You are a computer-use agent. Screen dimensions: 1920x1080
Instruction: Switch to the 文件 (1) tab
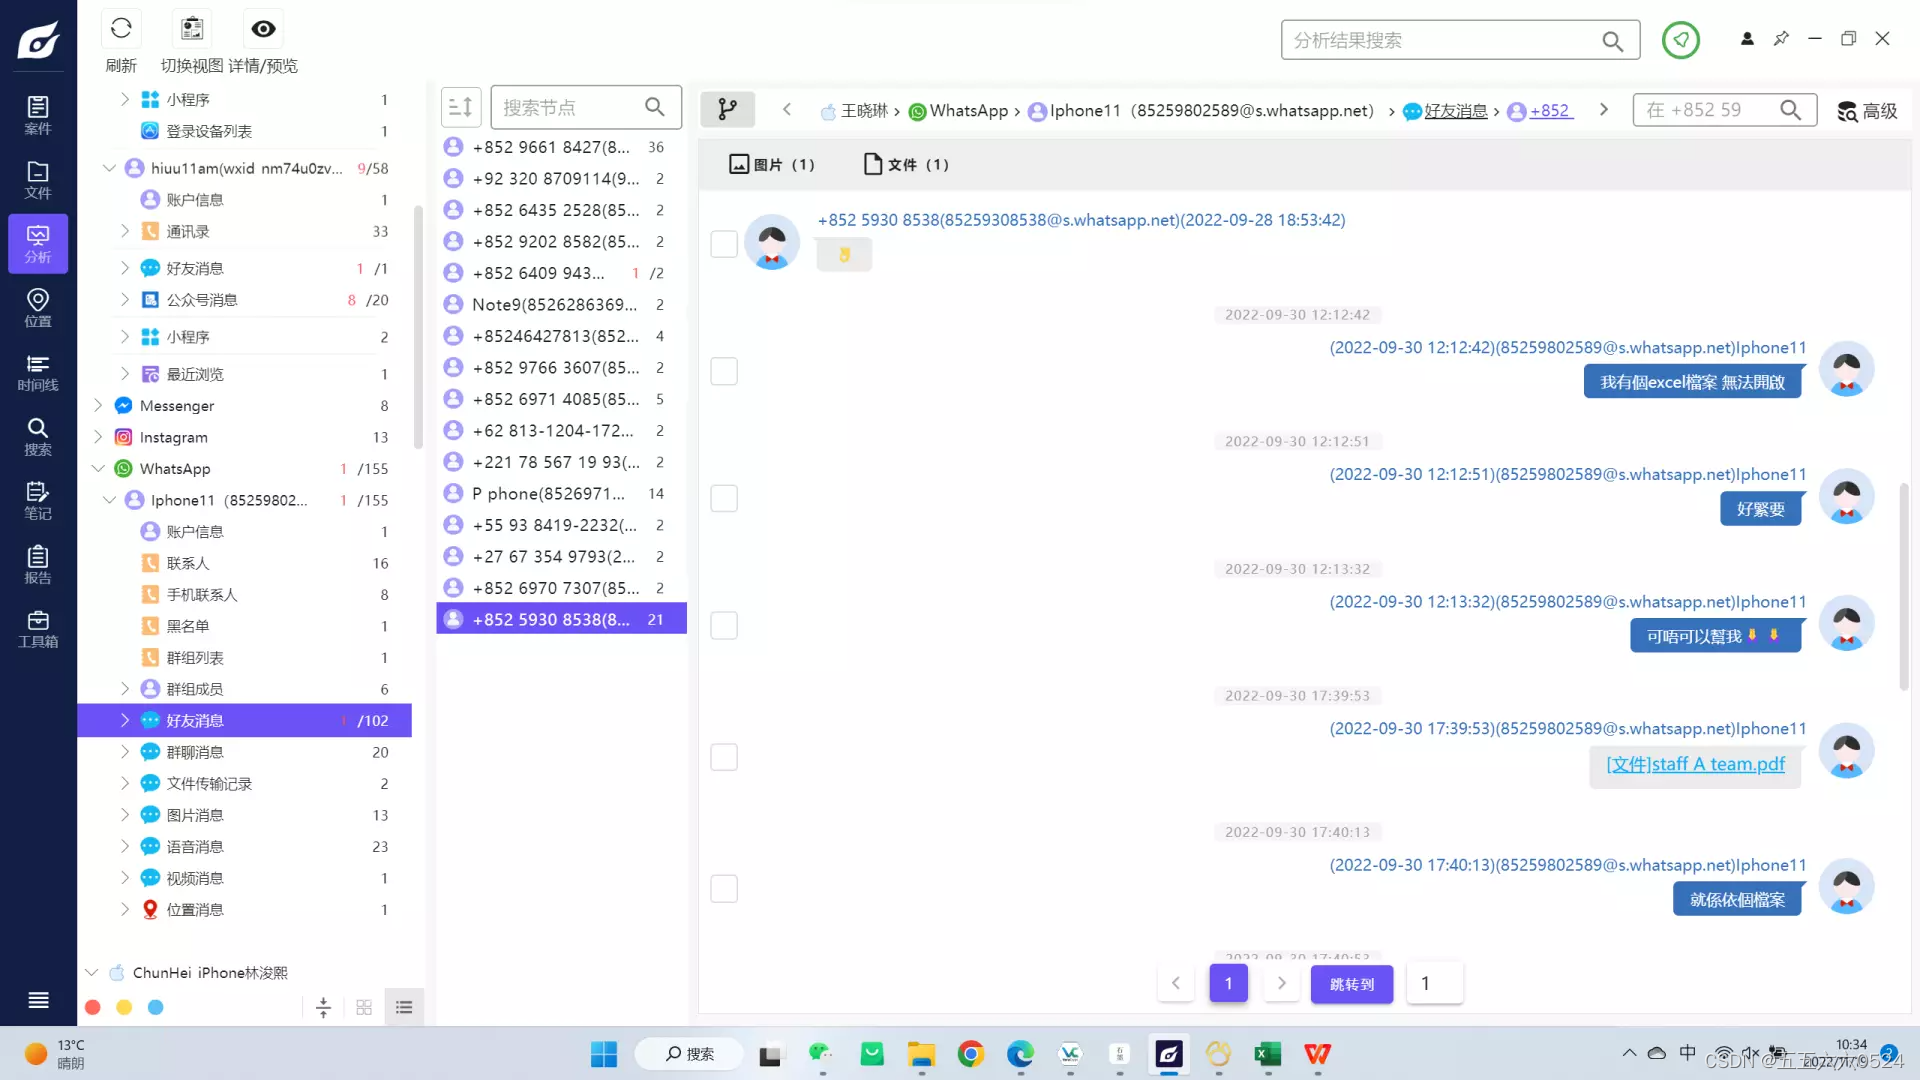click(x=906, y=164)
